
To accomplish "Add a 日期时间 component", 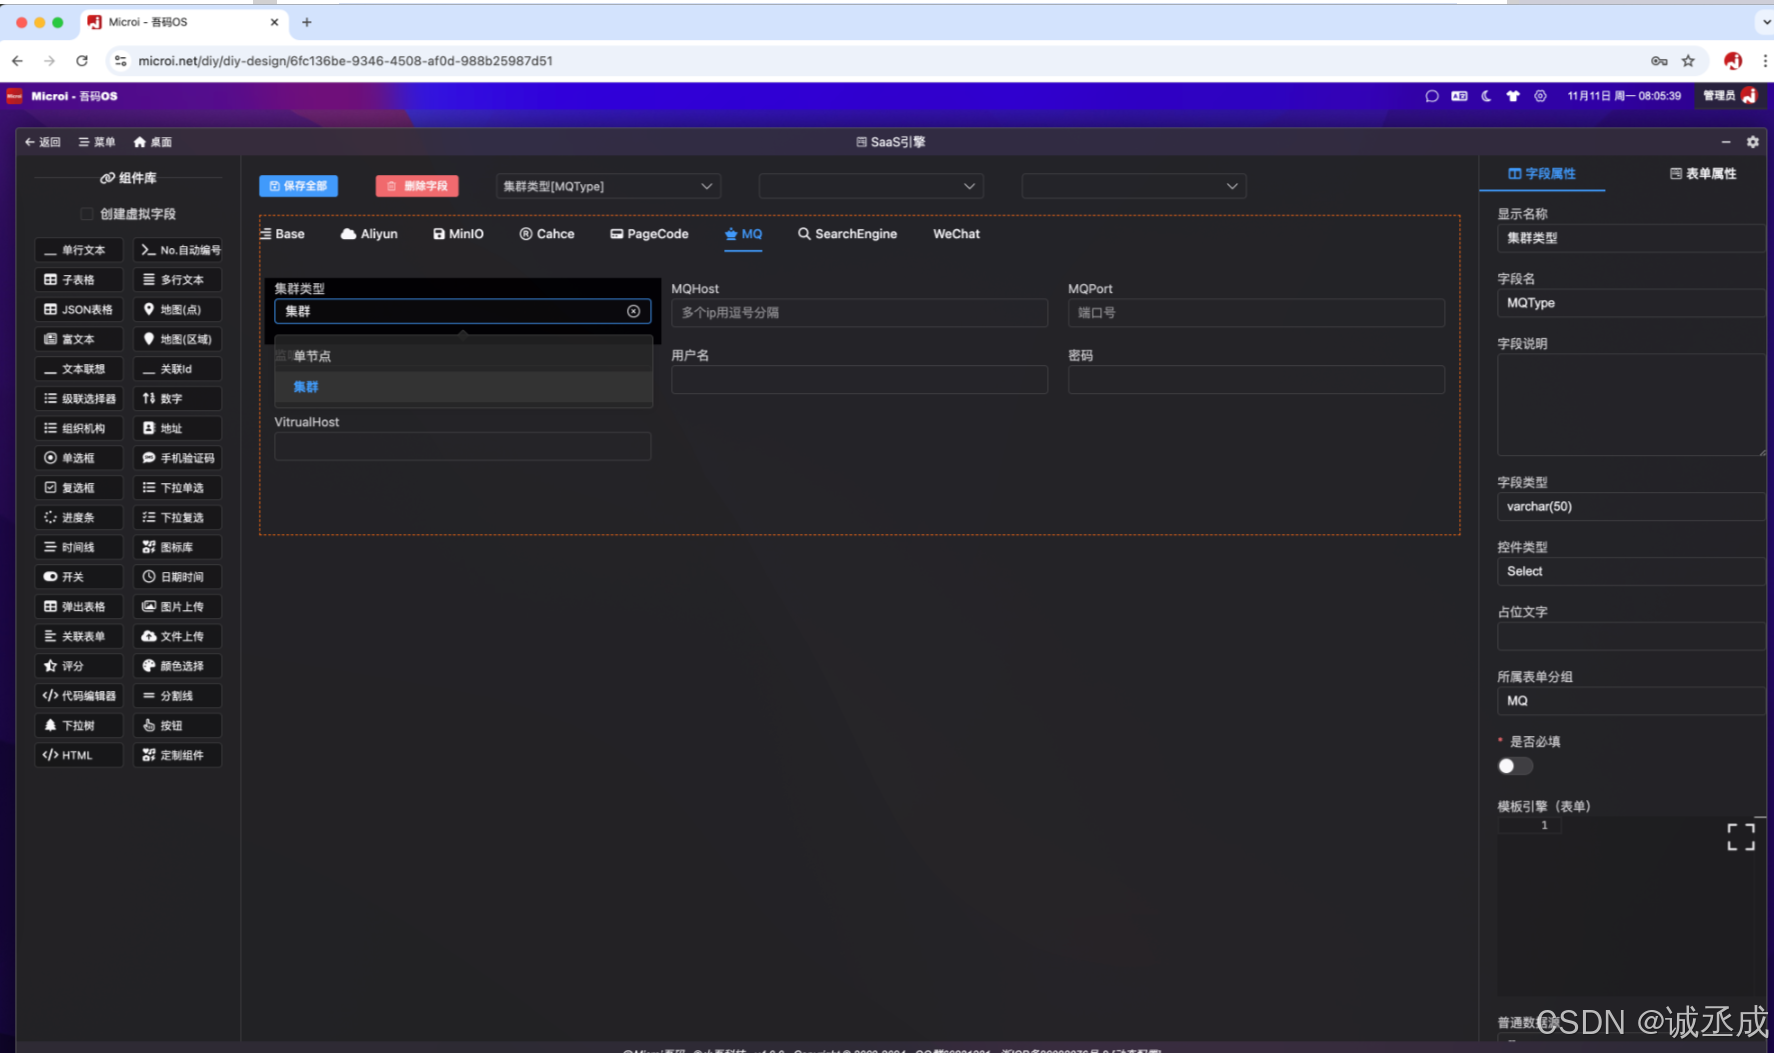I will click(x=178, y=577).
